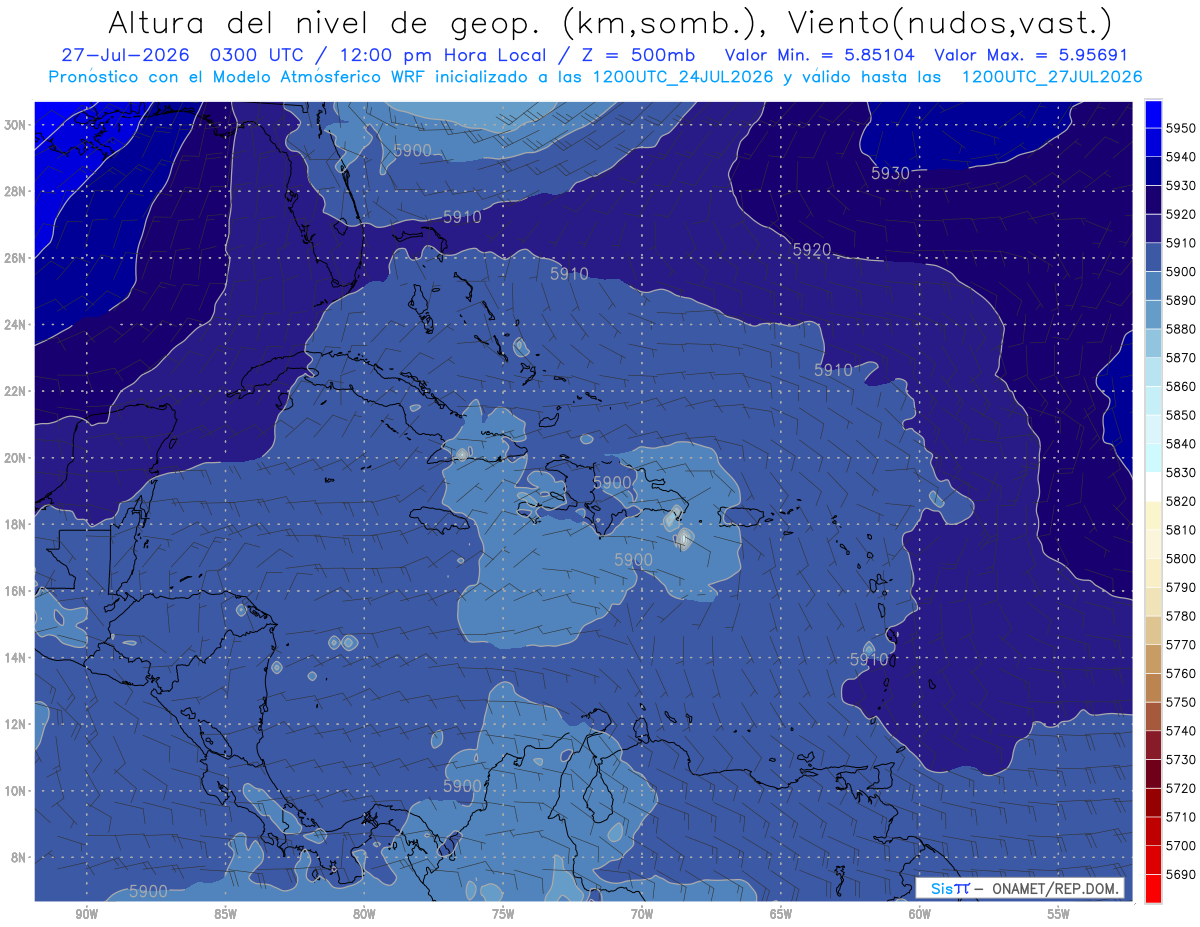Click the 5850 colorbar legend value
This screenshot has width=1200, height=927.
pyautogui.click(x=1180, y=415)
